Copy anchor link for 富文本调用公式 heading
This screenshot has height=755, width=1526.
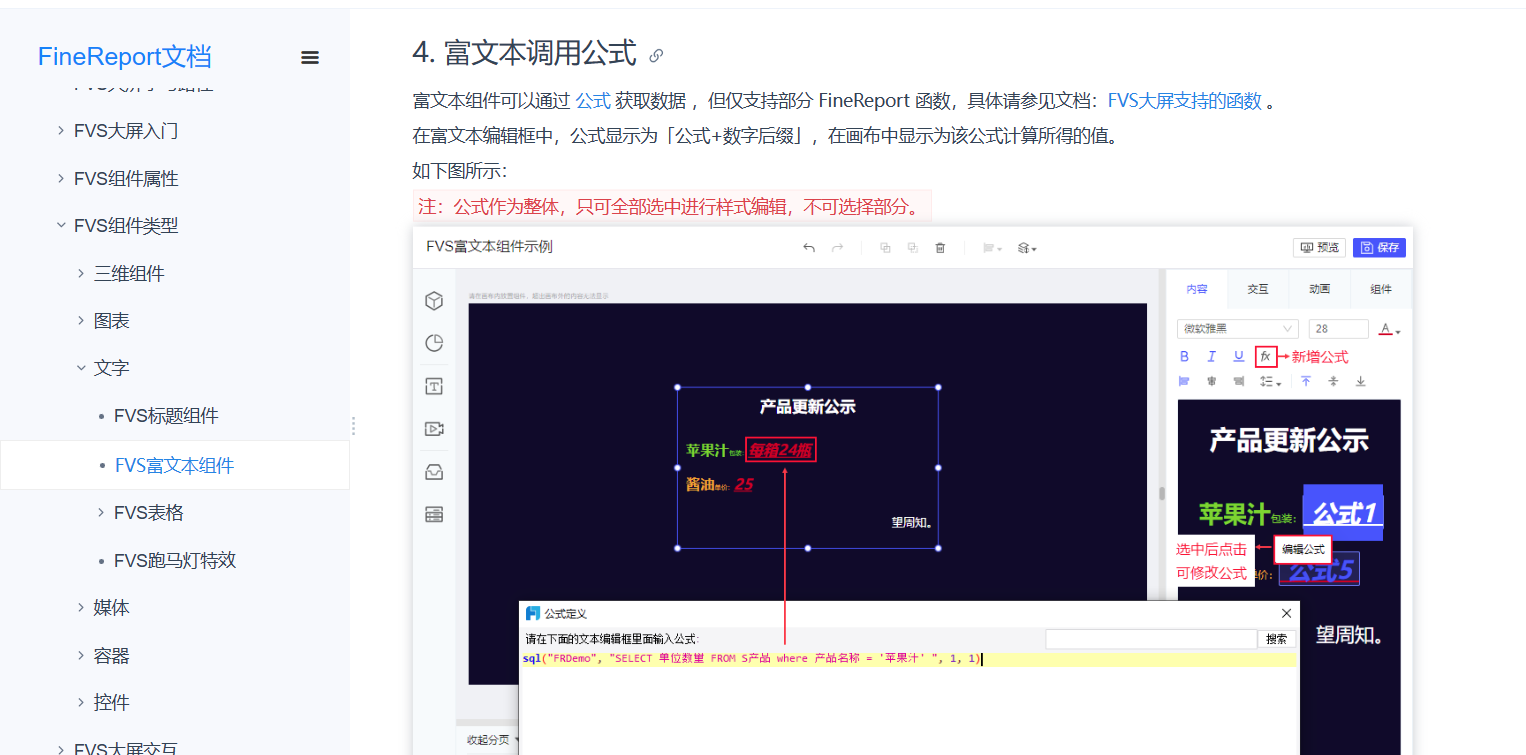point(656,55)
